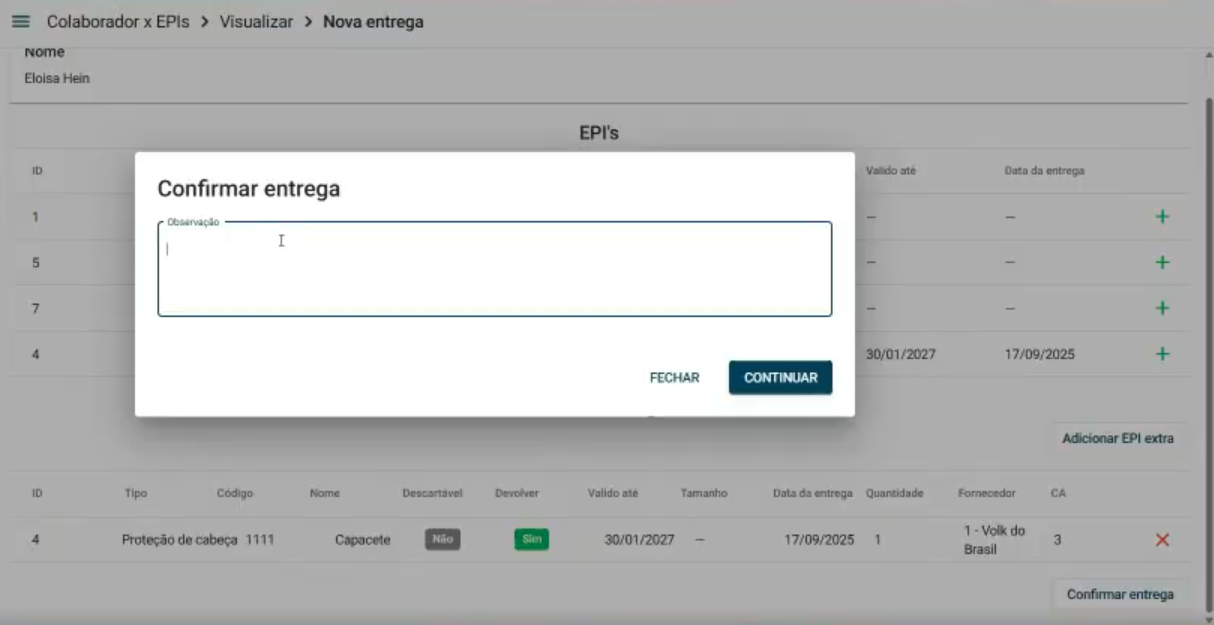Click the green plus icon for EPI ID 5
1214x625 pixels.
pos(1162,262)
